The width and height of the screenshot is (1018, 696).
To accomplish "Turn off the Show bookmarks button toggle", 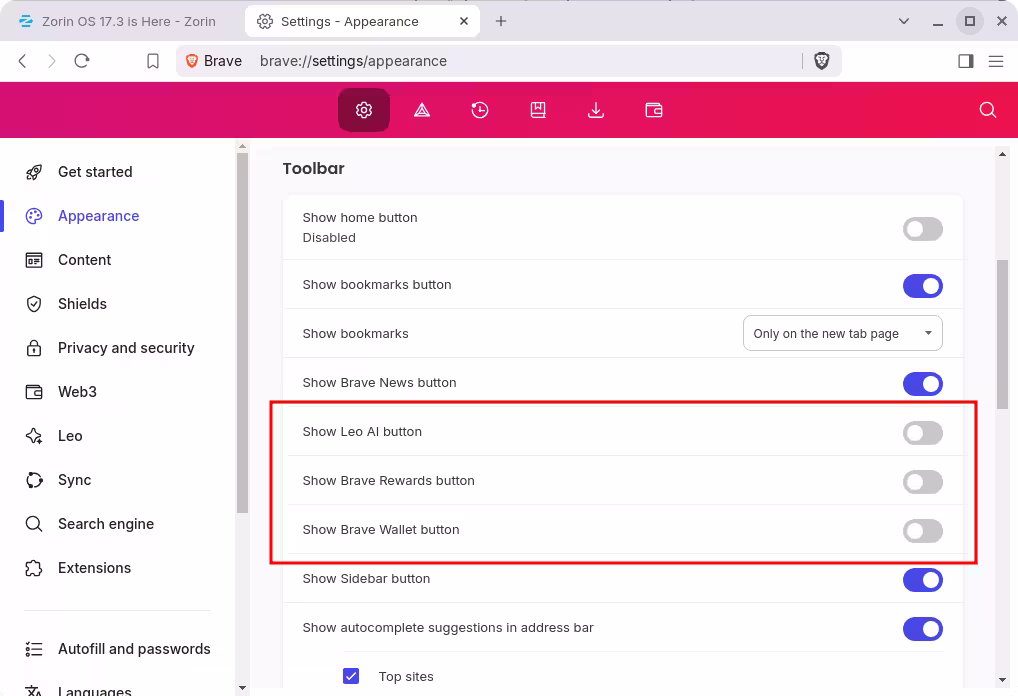I will coord(923,286).
